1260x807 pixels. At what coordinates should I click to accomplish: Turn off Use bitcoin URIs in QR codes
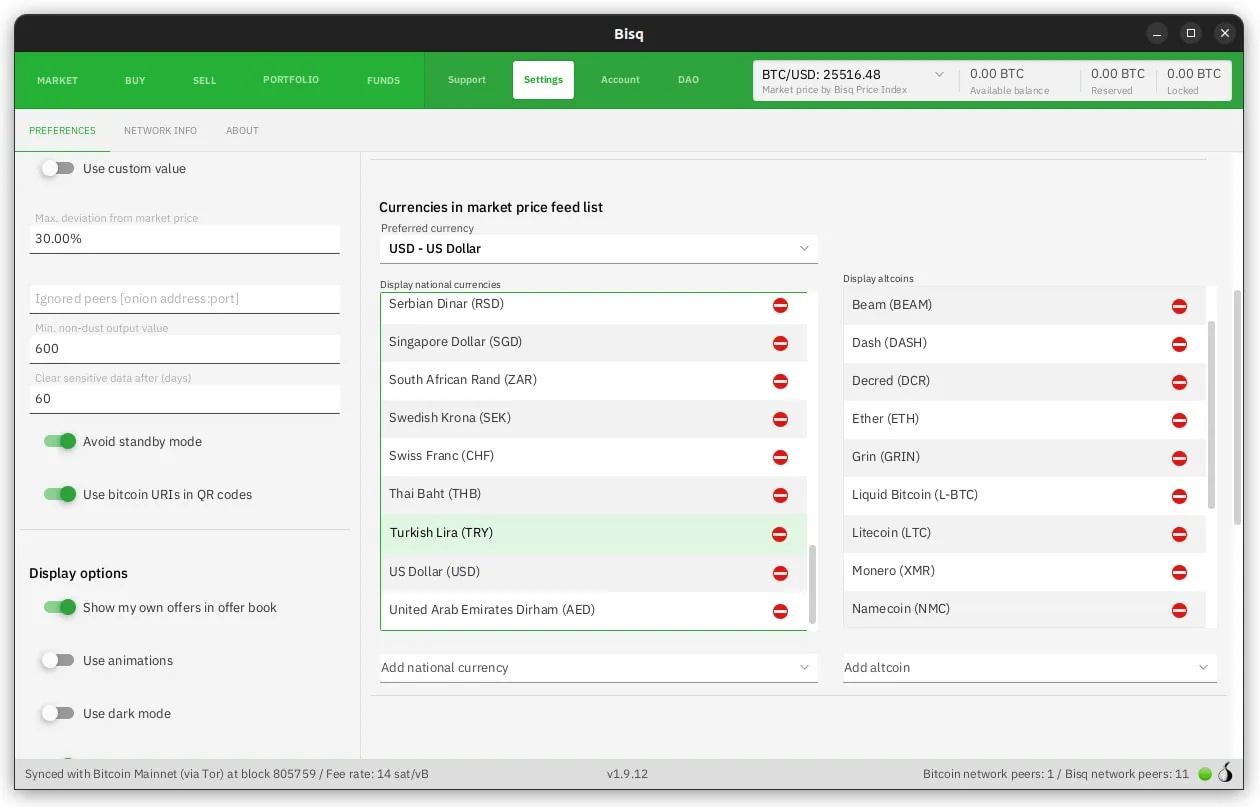60,494
